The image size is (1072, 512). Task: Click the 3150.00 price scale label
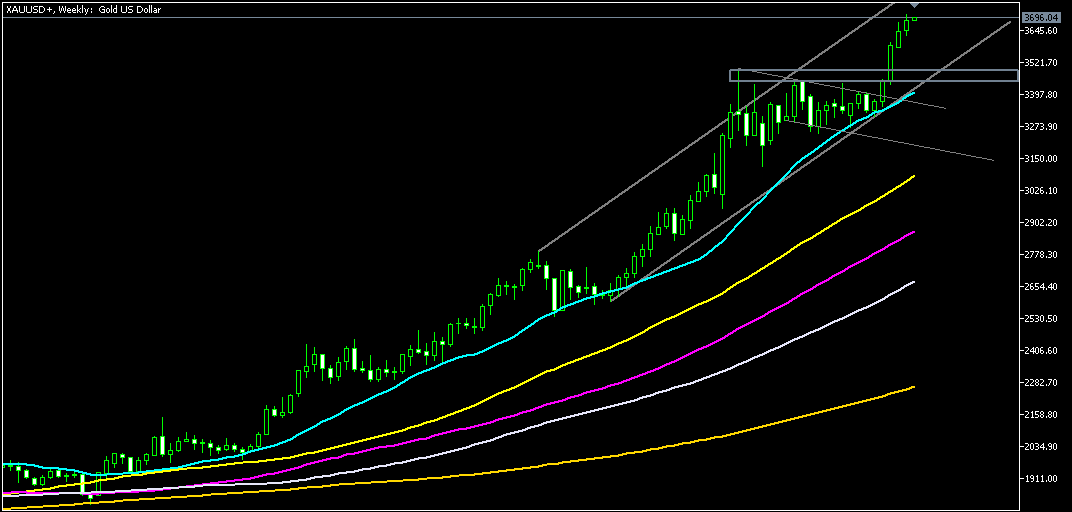point(1041,159)
